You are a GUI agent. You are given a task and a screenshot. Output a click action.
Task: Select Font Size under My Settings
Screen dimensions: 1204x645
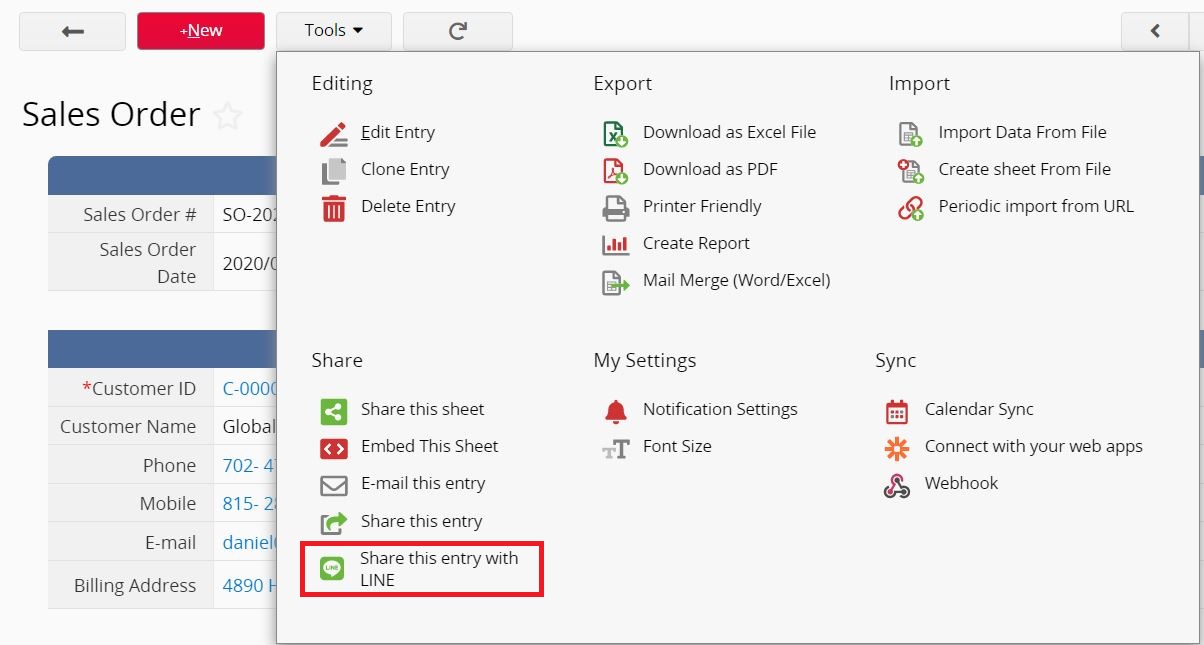pos(677,447)
